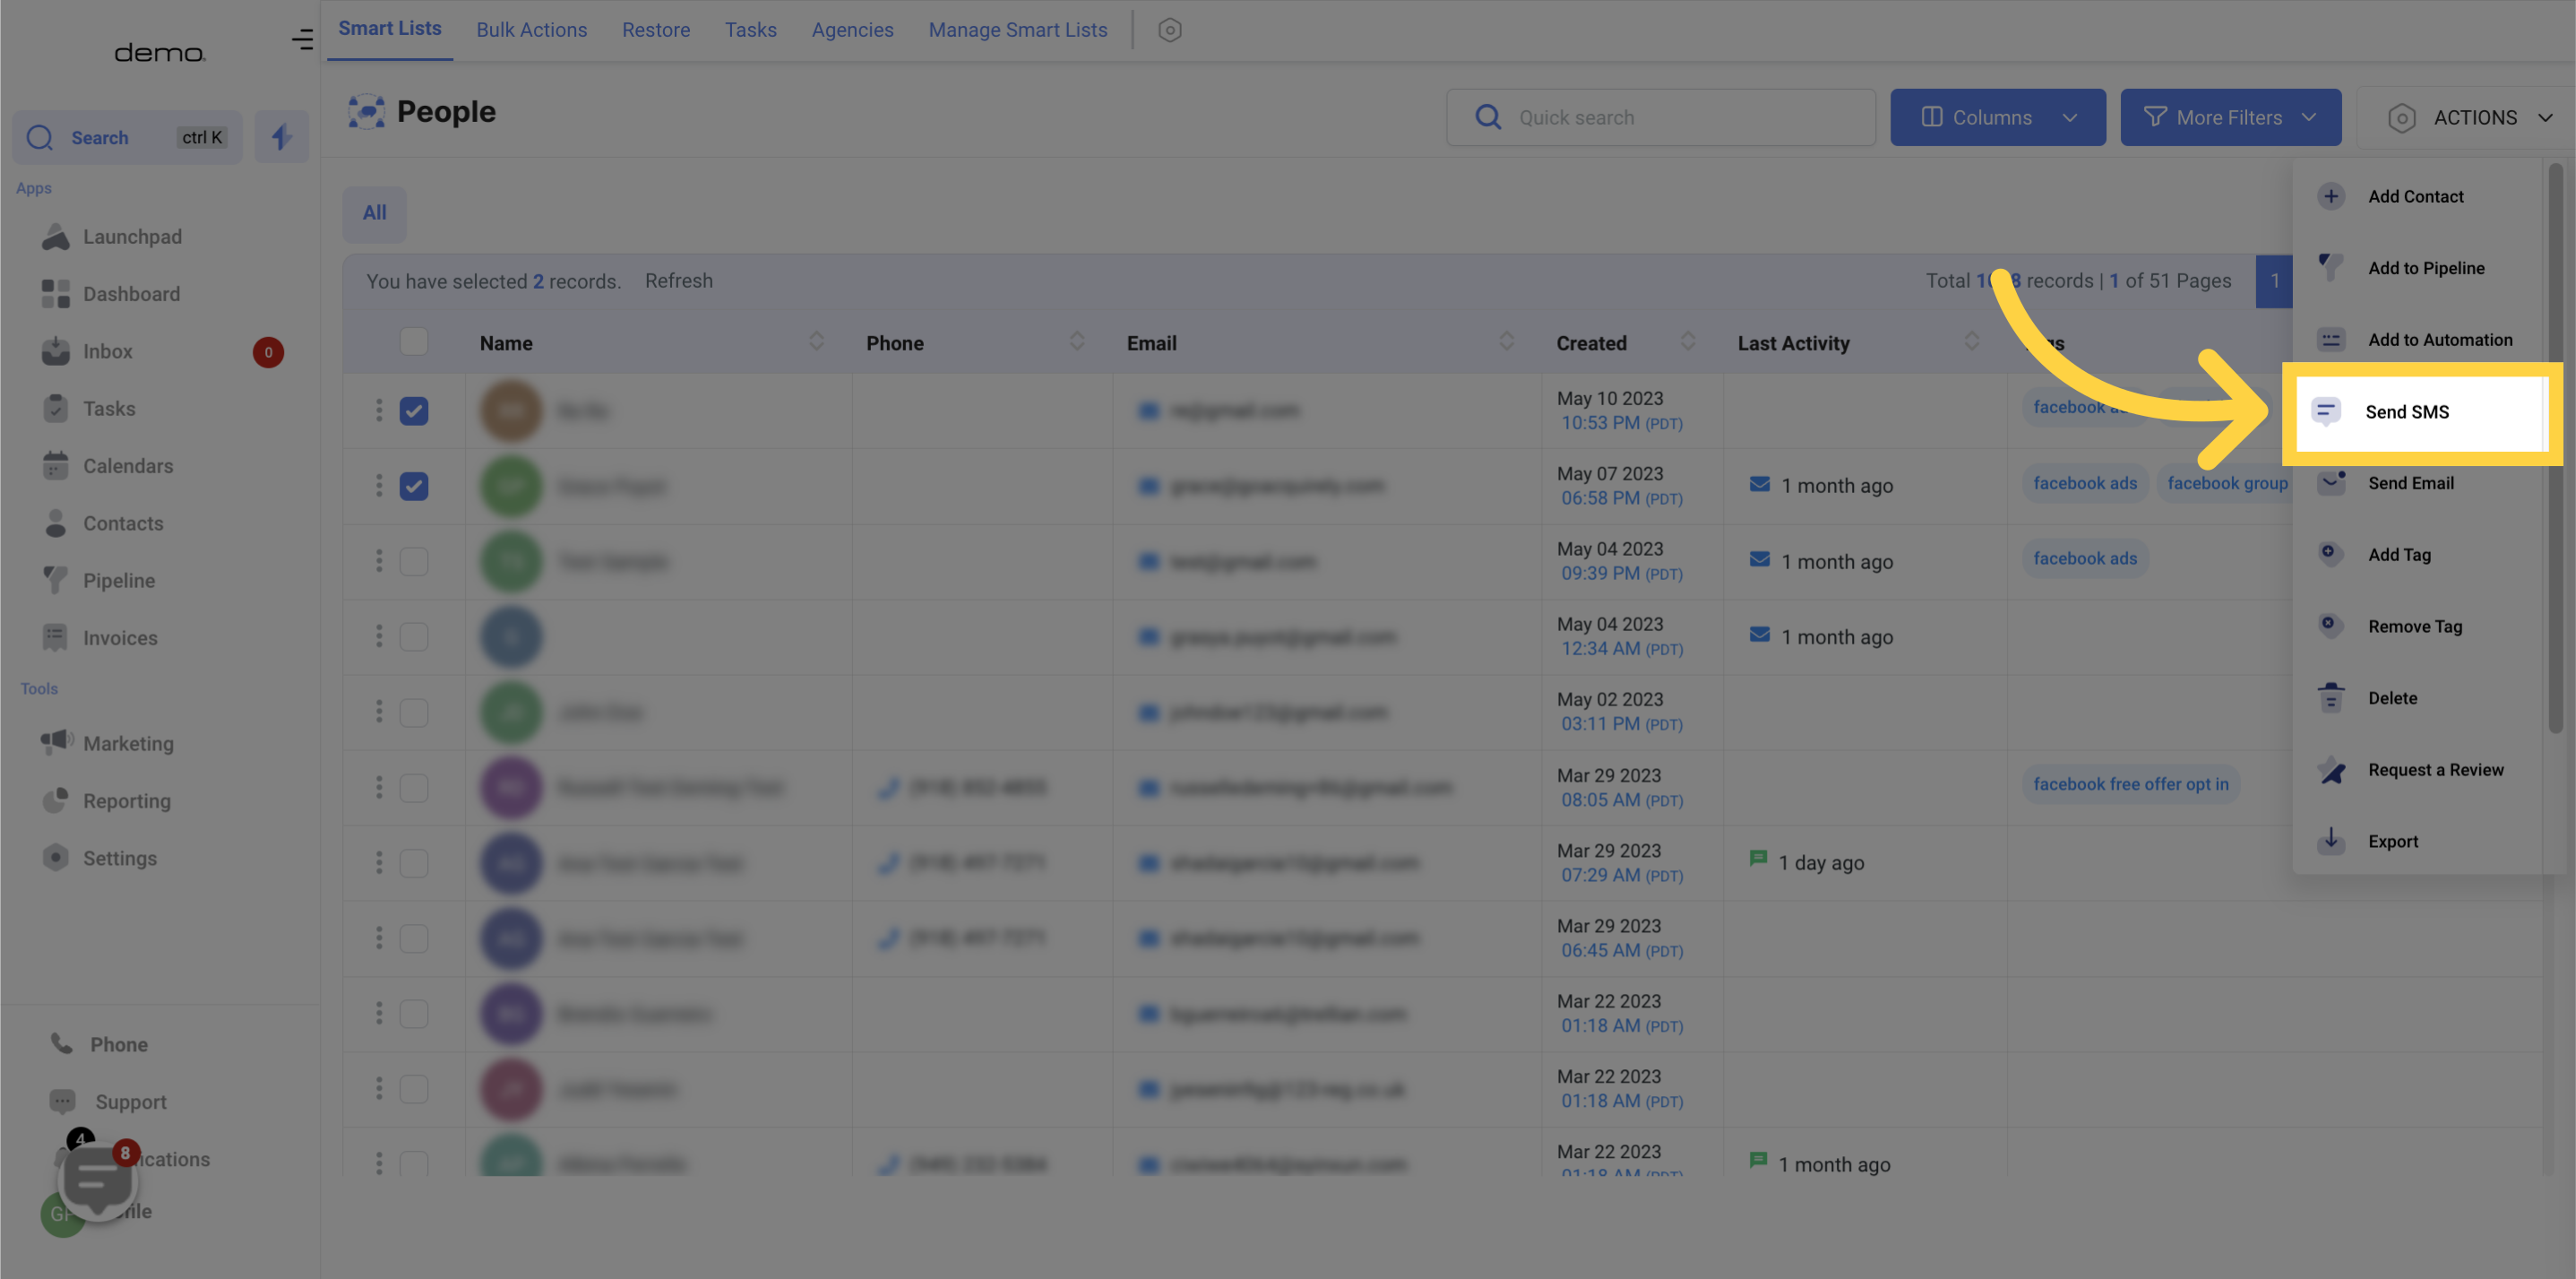Click the Search ctrl K button
Screen dimensions: 2576x1279
(127, 137)
